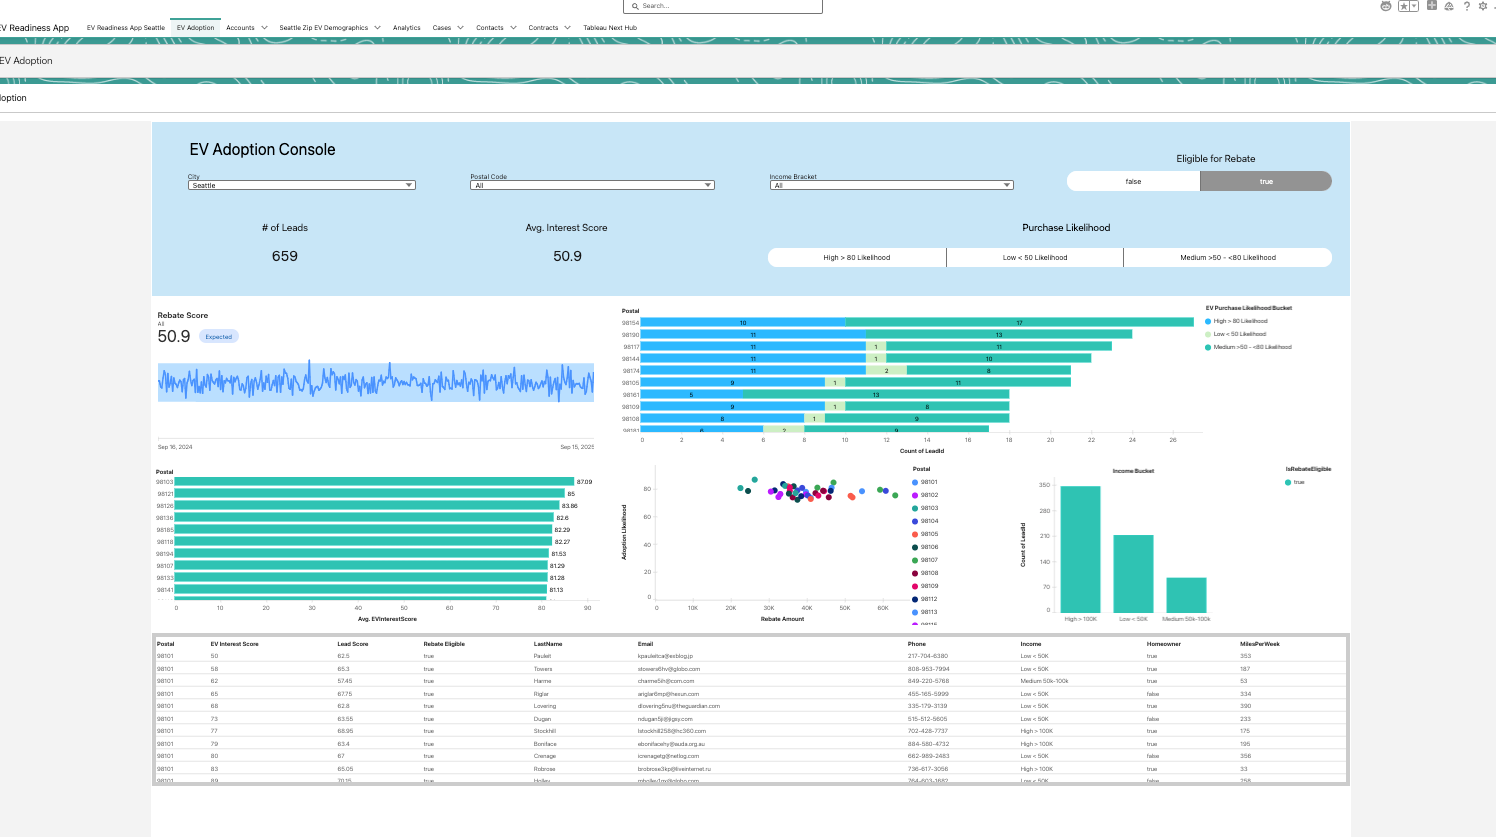Click the Rebate Score sparkline chart
Screen dimensions: 1496x837
point(376,383)
